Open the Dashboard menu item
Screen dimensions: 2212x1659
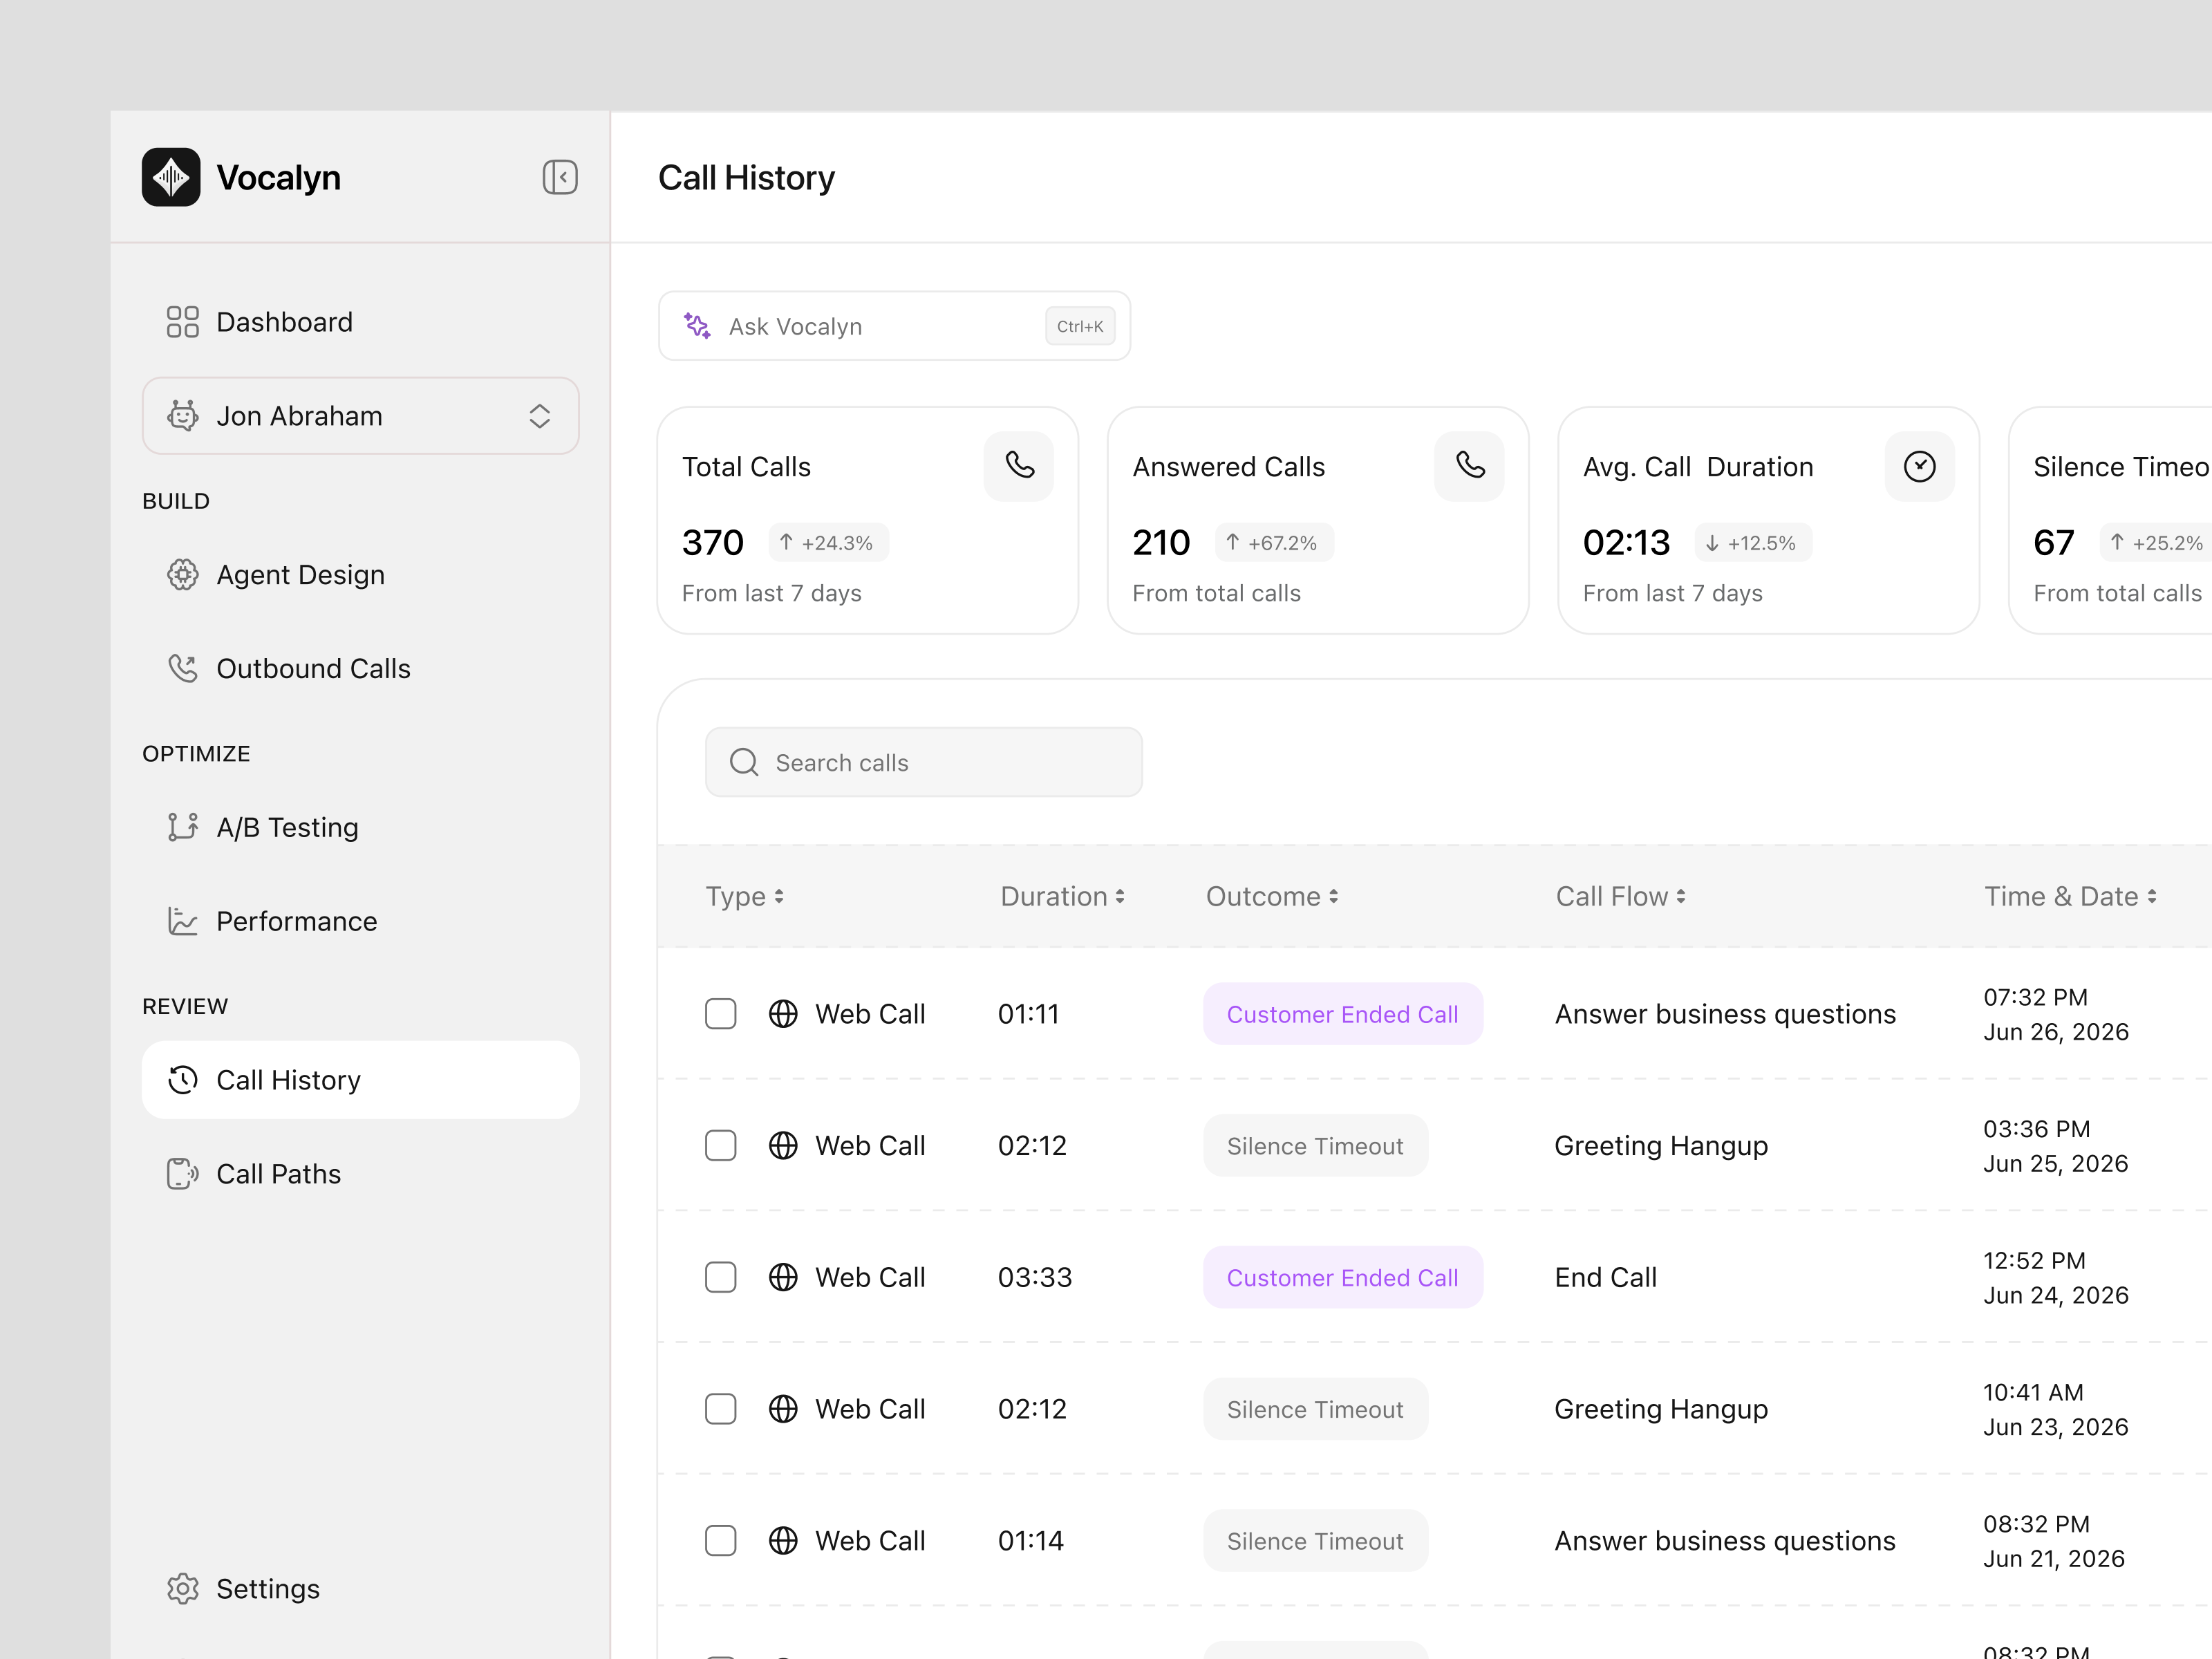coord(361,322)
